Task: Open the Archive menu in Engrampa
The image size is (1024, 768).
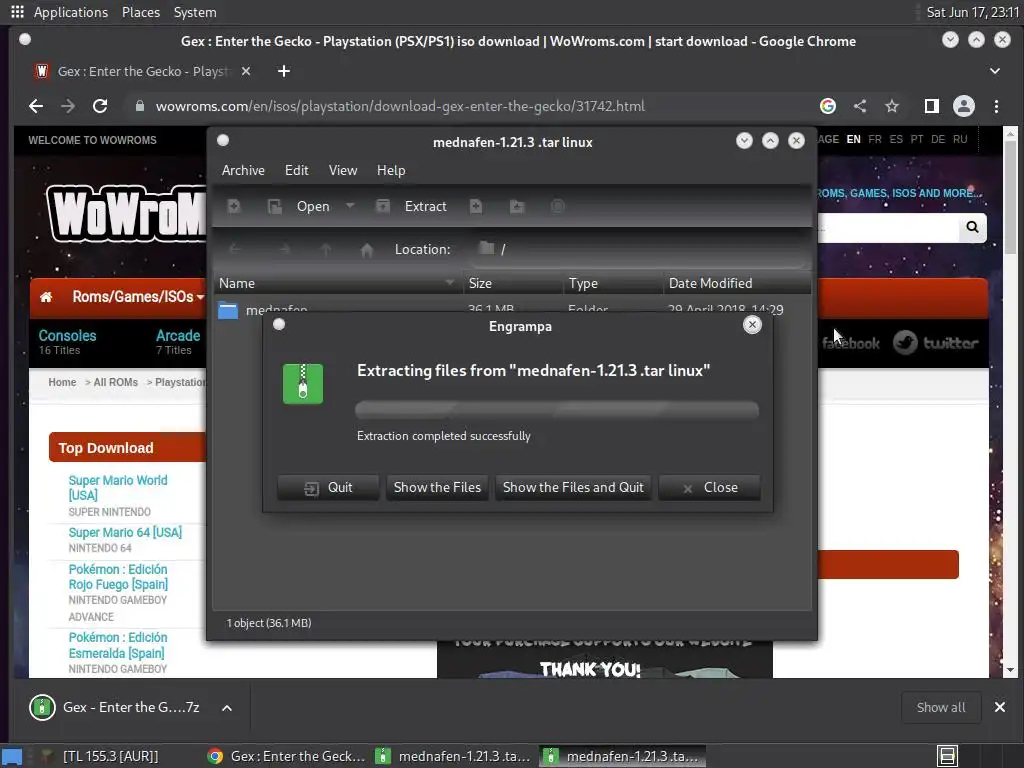Action: coord(243,170)
